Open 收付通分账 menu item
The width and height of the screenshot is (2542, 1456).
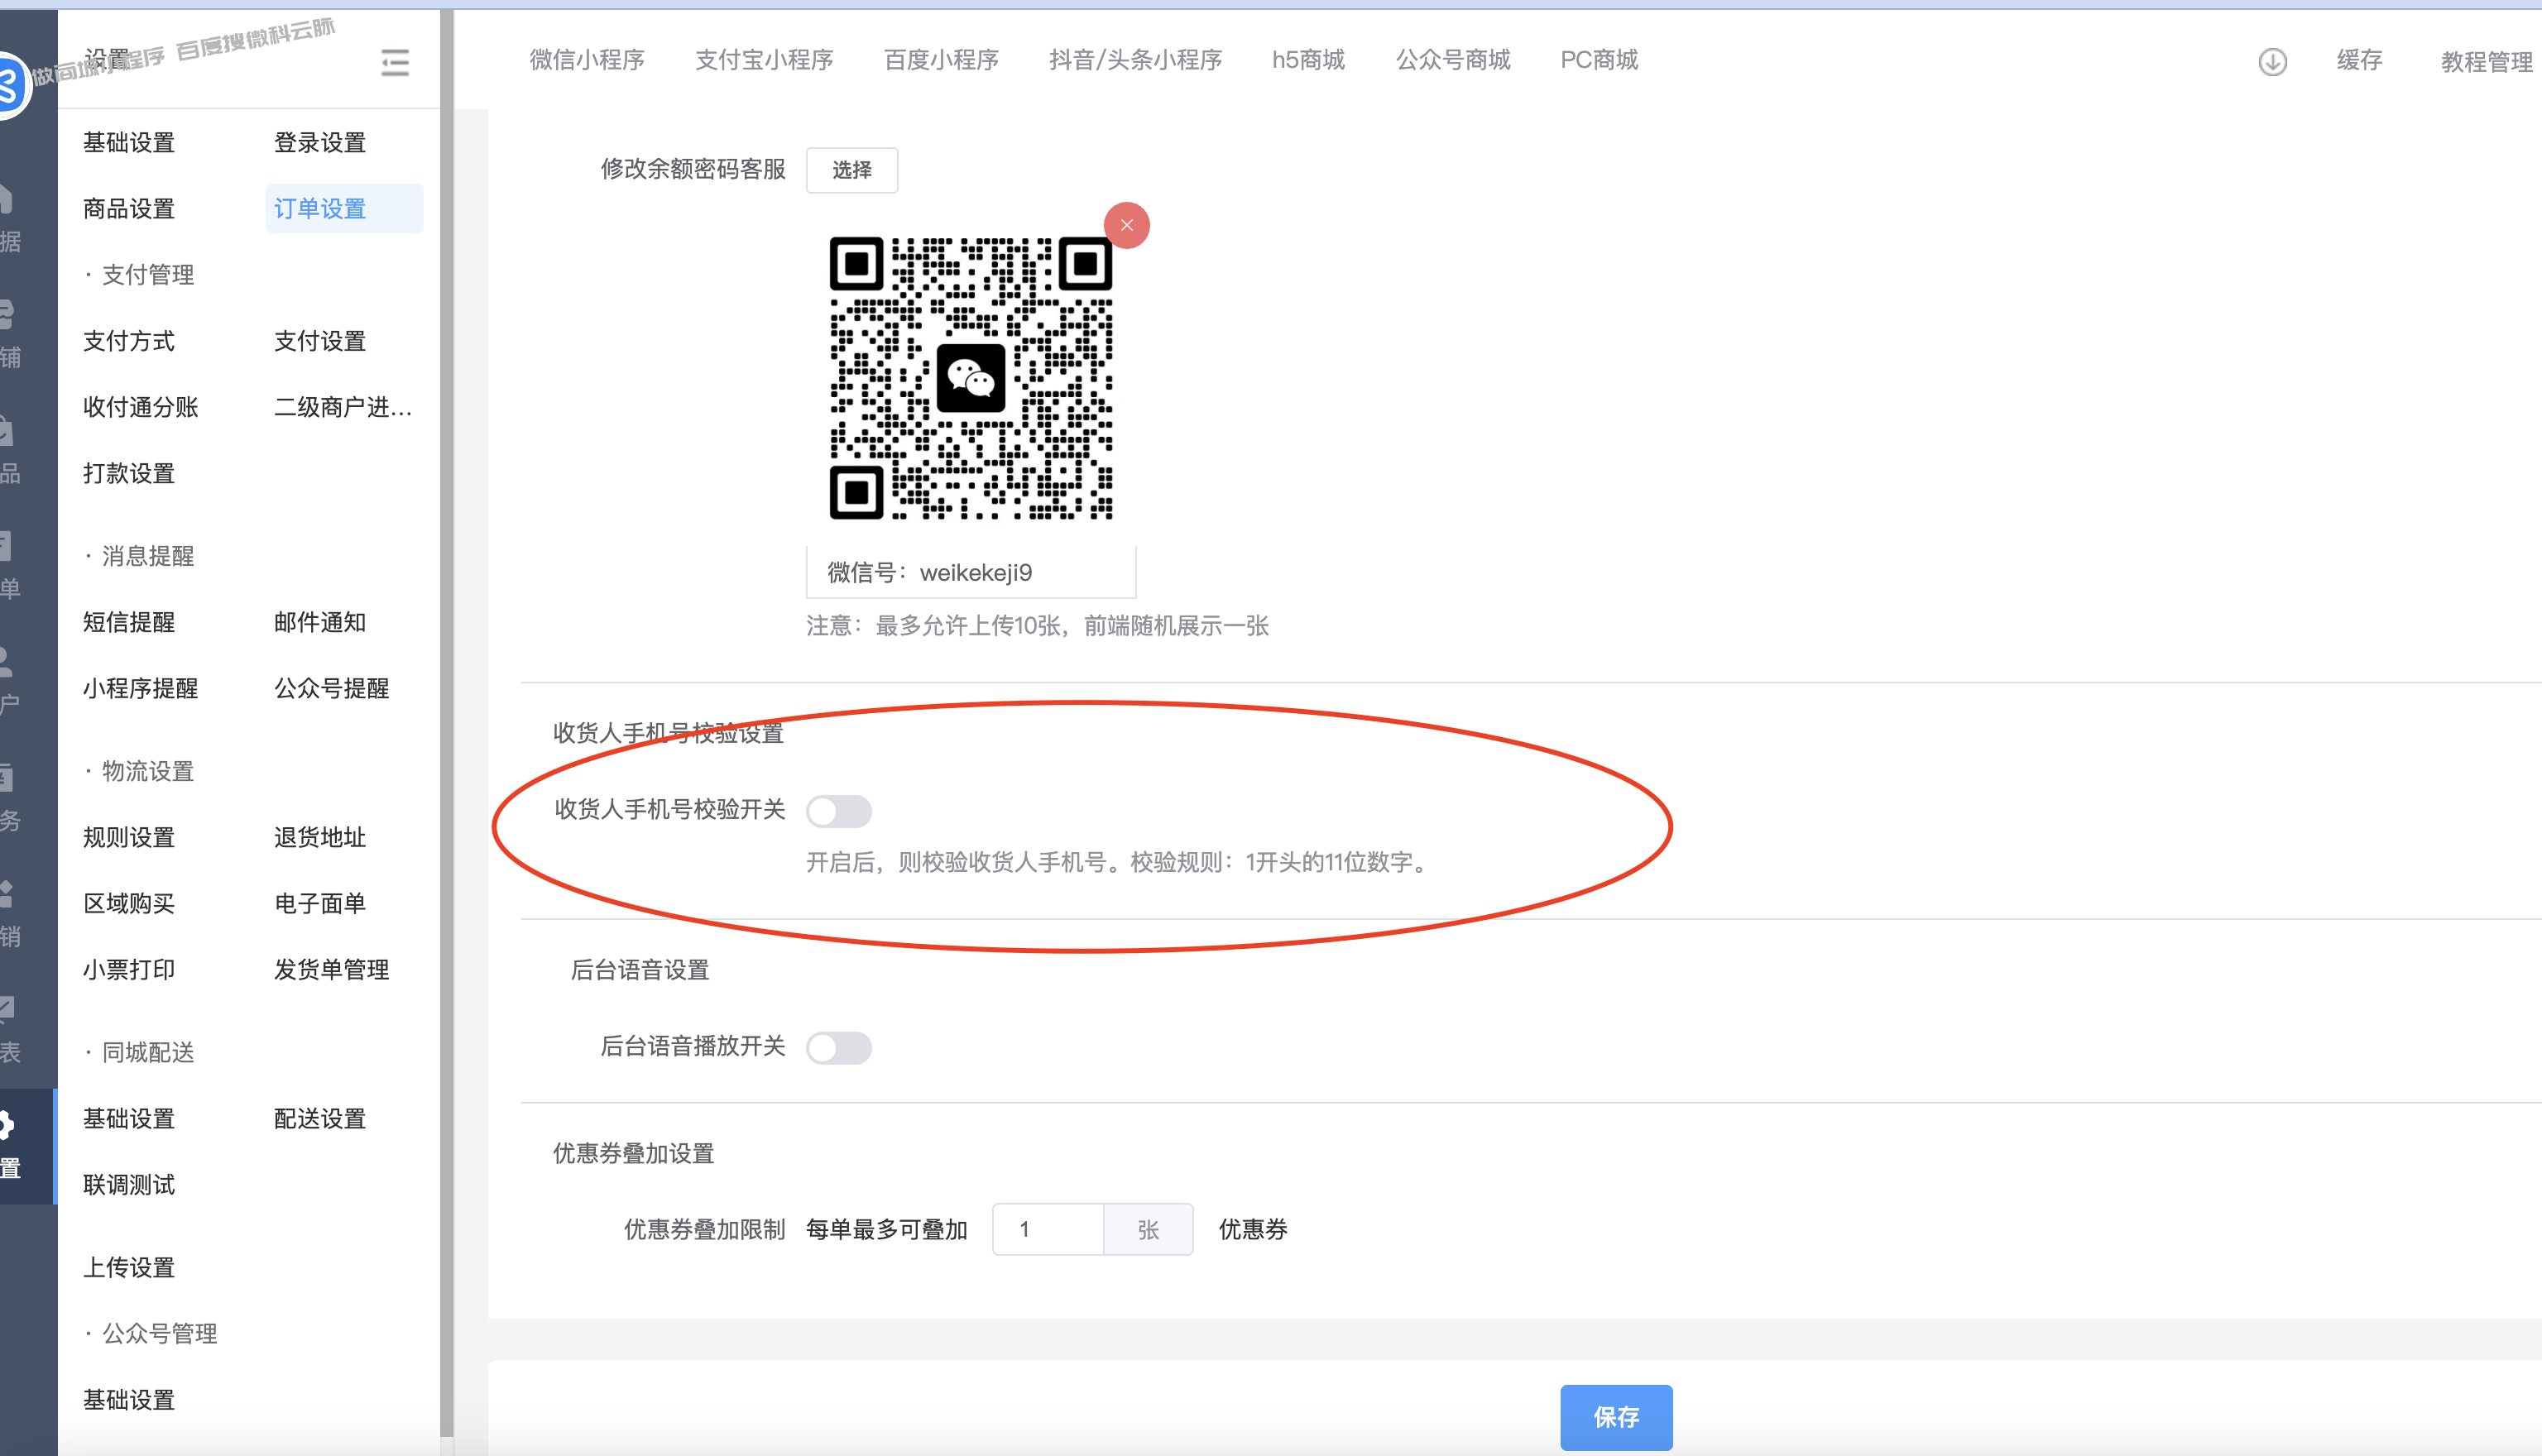pyautogui.click(x=141, y=407)
